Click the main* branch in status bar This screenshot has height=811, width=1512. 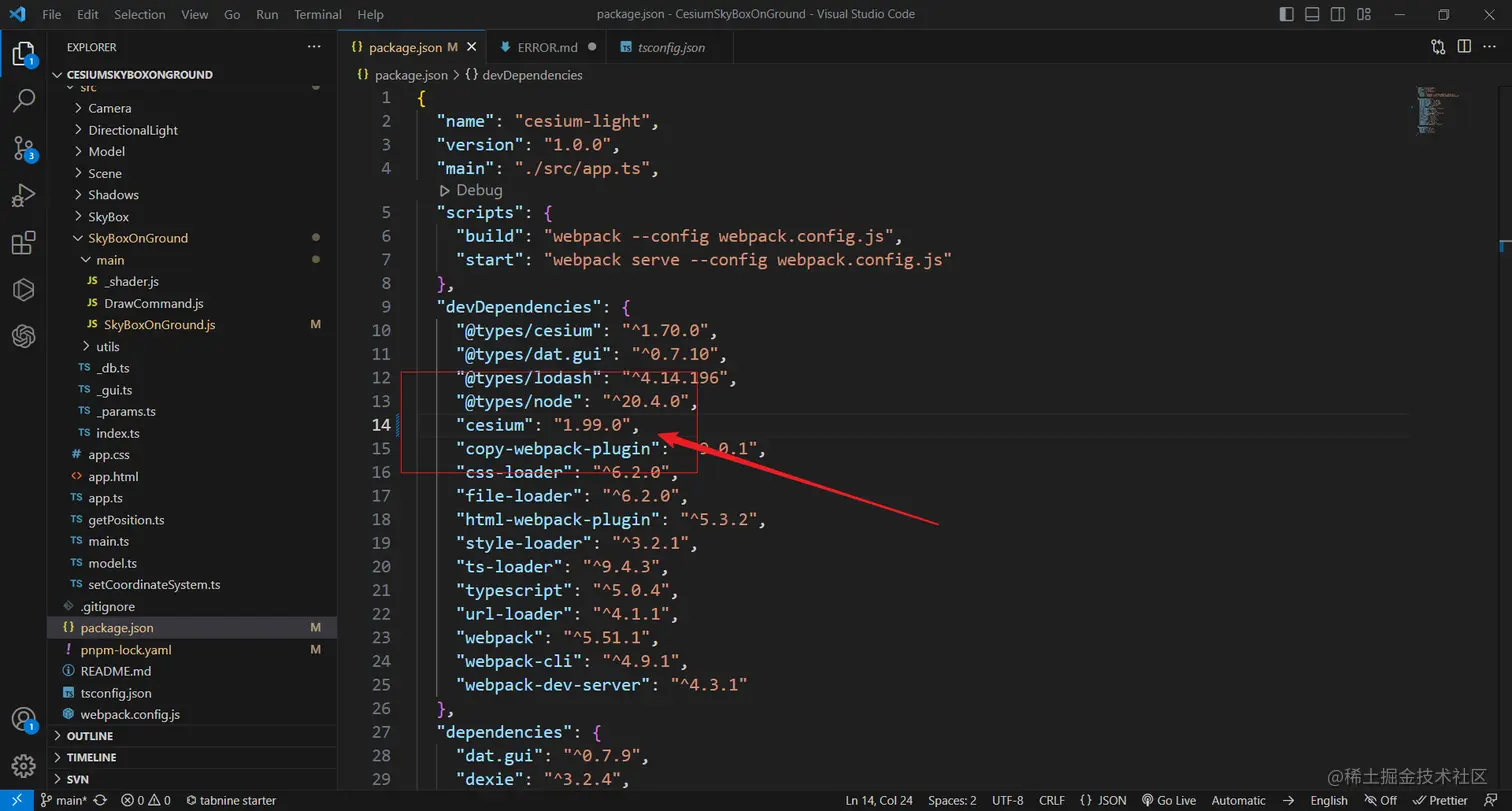(x=64, y=800)
